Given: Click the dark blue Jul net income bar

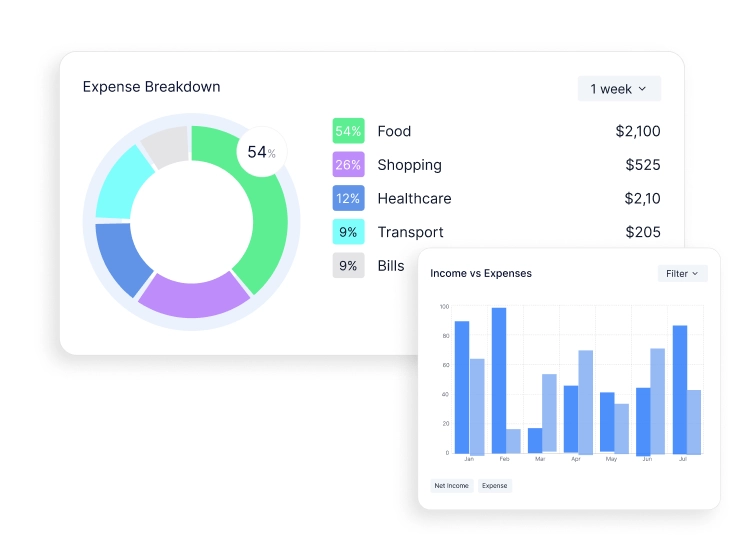Looking at the screenshot, I should (679, 389).
